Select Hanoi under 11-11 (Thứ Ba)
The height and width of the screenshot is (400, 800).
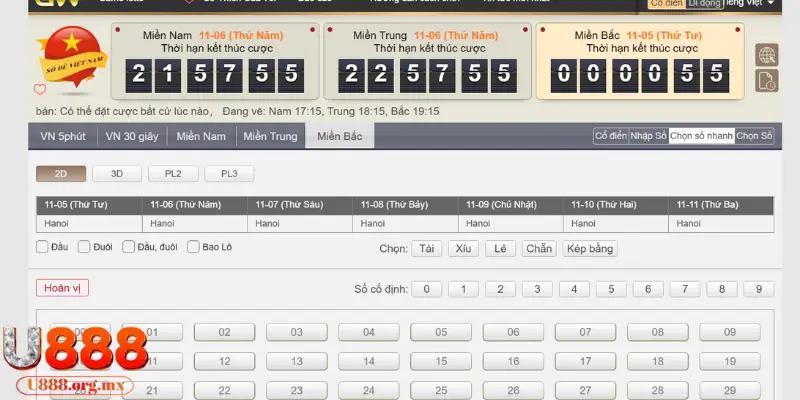(x=721, y=223)
